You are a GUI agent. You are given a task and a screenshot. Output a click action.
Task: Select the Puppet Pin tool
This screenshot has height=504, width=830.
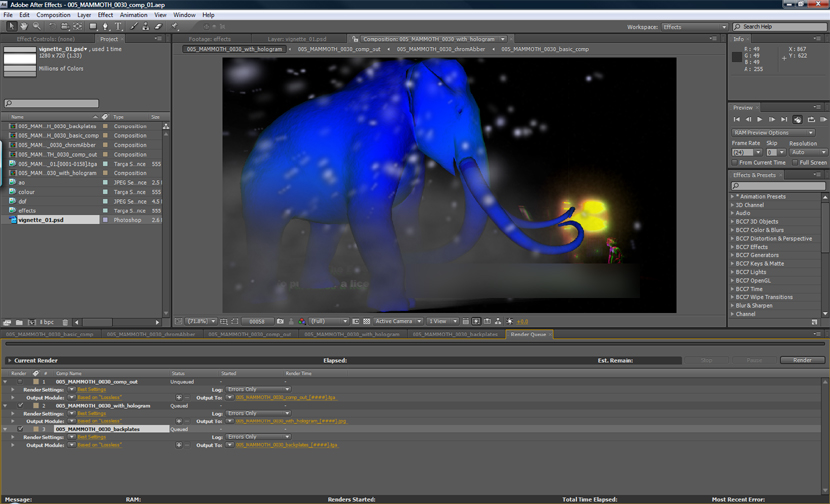(174, 26)
